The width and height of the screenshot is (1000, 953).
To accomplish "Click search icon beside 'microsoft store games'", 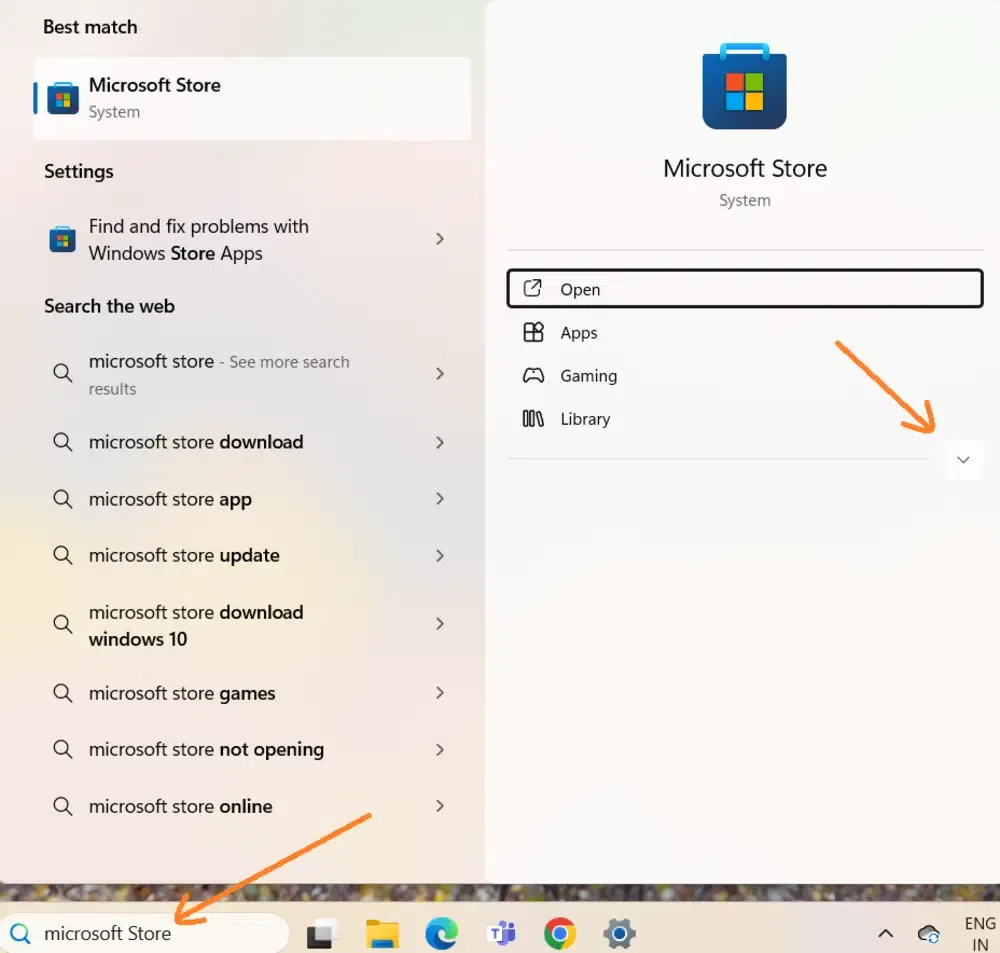I will (62, 693).
